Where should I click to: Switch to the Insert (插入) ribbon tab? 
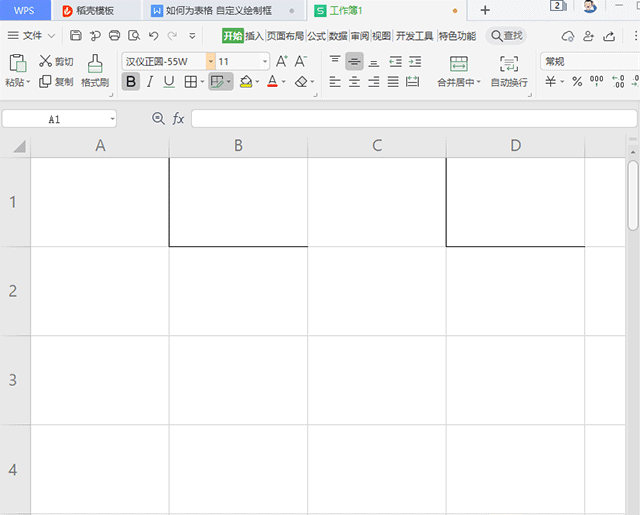[x=254, y=36]
